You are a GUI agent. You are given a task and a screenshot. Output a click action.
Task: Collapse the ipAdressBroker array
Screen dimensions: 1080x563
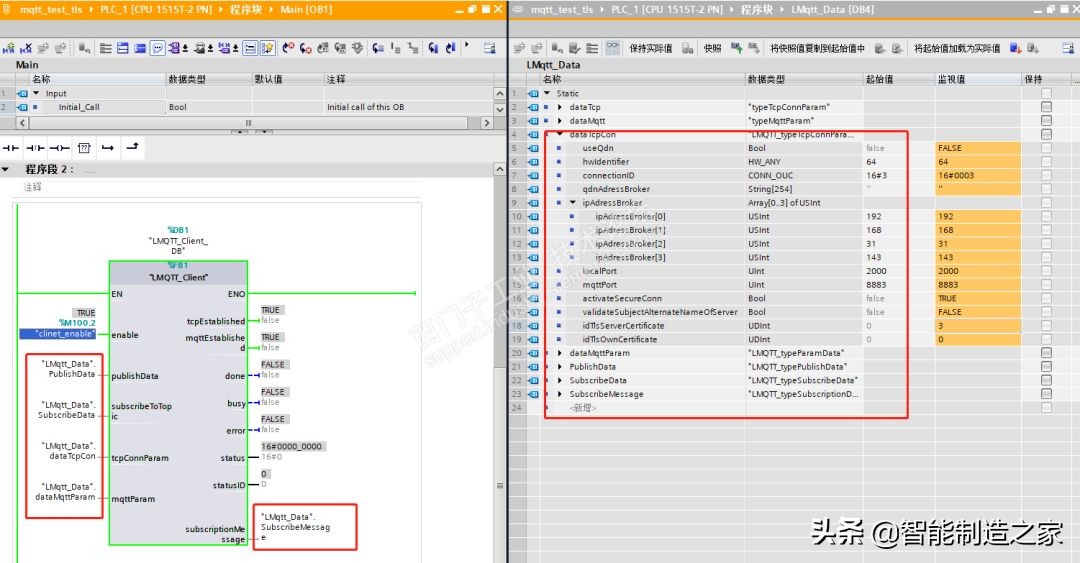tap(572, 203)
